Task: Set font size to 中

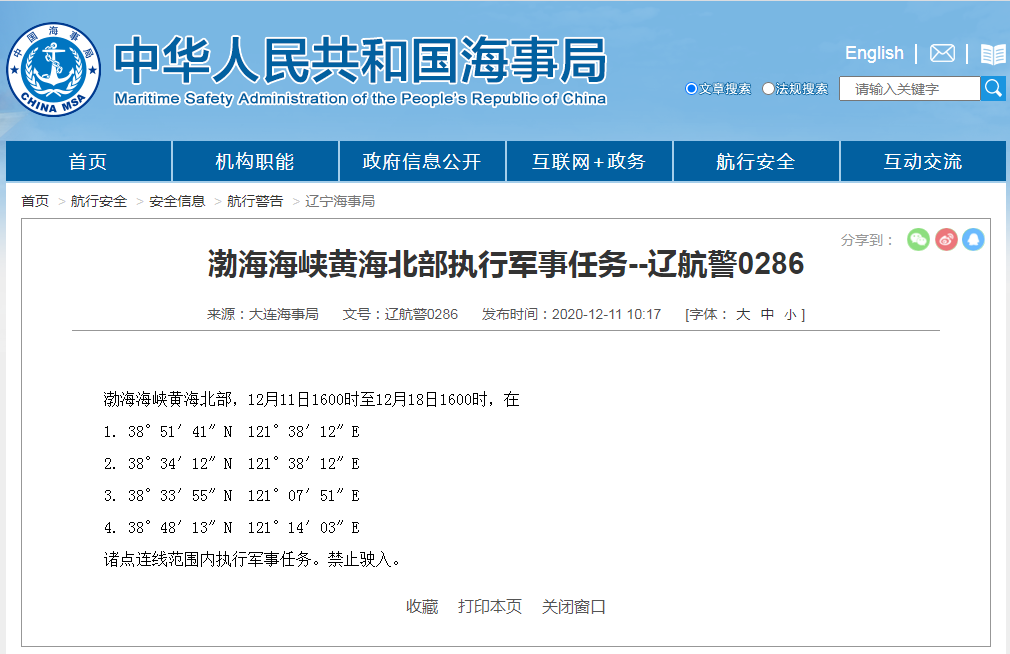Action: click(767, 314)
